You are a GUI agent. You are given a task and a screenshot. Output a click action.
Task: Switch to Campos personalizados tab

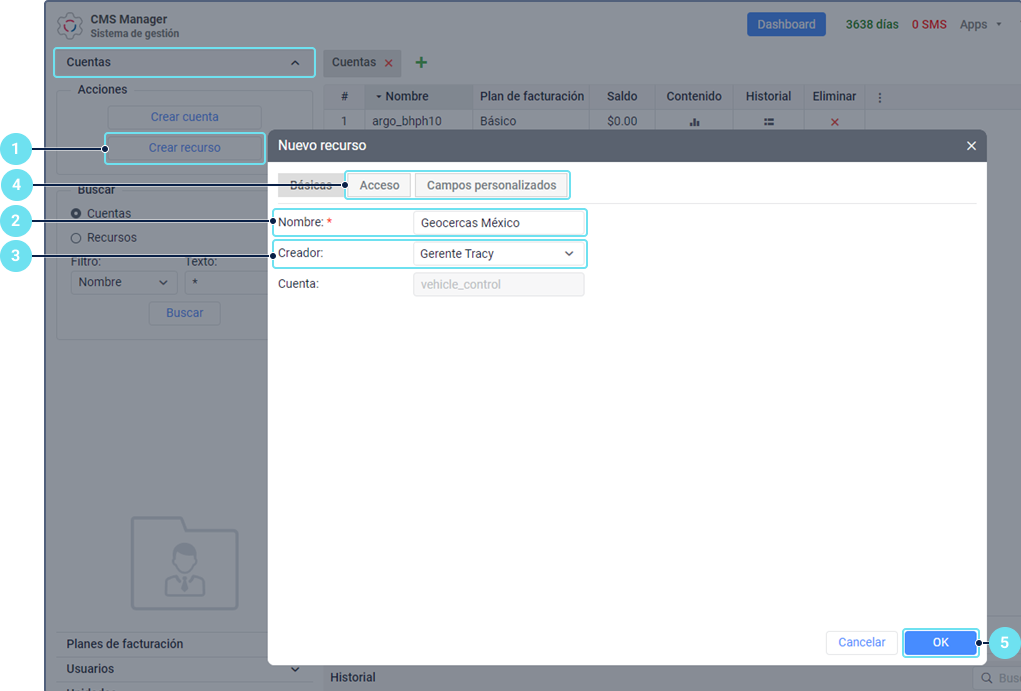pyautogui.click(x=491, y=185)
